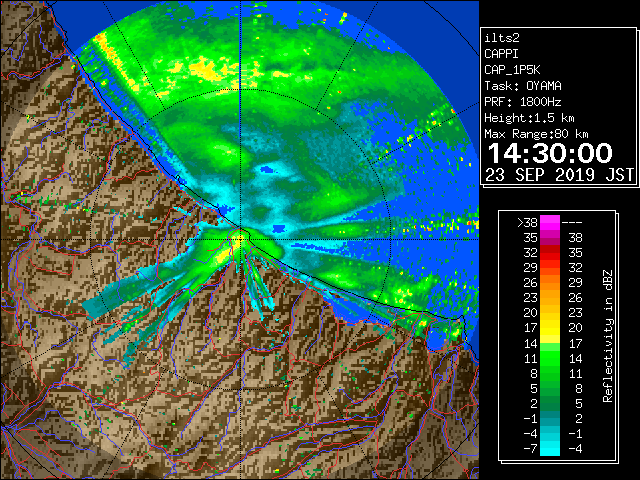Click the 'PRF: 1800Hz' line
Screen dimensions: 640x480
click(x=523, y=102)
